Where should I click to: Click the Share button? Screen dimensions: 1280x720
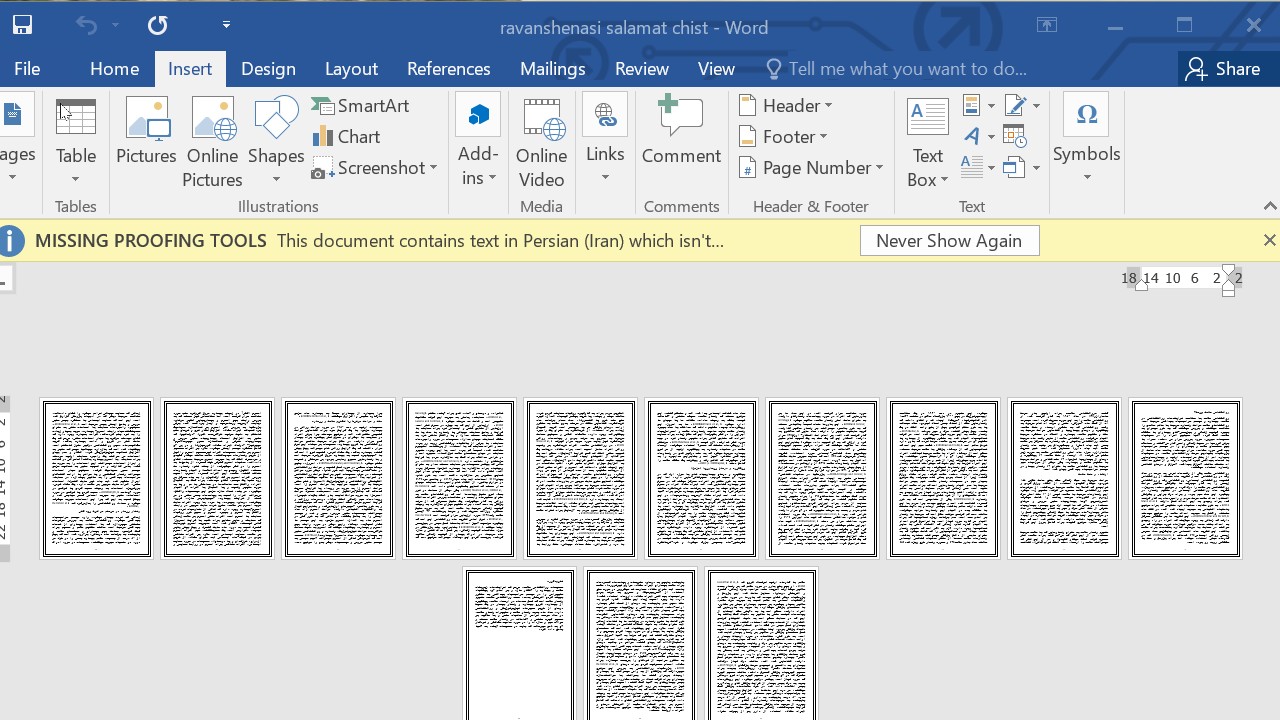coord(1223,69)
